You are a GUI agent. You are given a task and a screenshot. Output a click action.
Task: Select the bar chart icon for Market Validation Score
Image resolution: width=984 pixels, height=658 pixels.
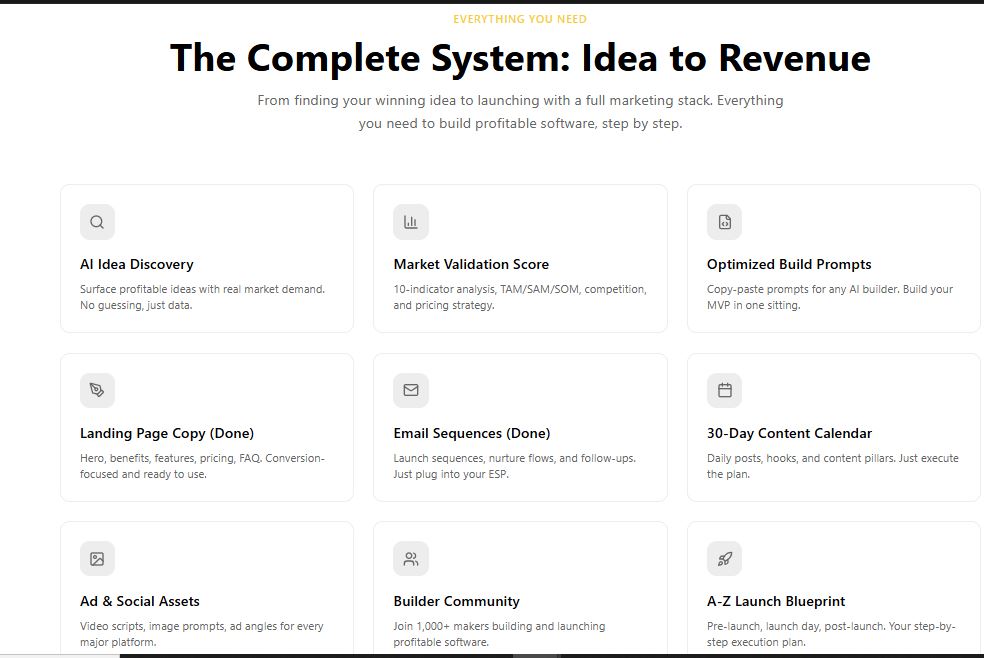(410, 221)
